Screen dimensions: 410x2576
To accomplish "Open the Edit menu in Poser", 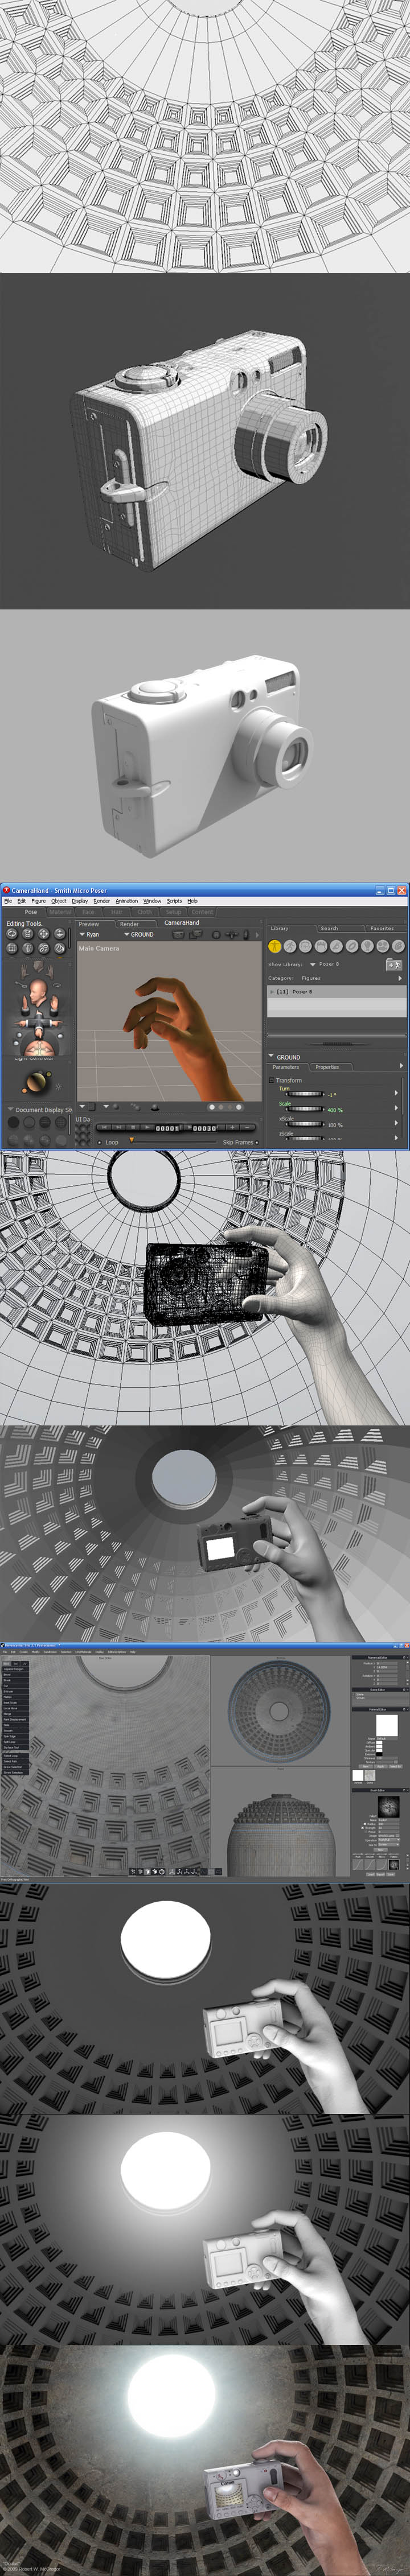I will pyautogui.click(x=21, y=901).
